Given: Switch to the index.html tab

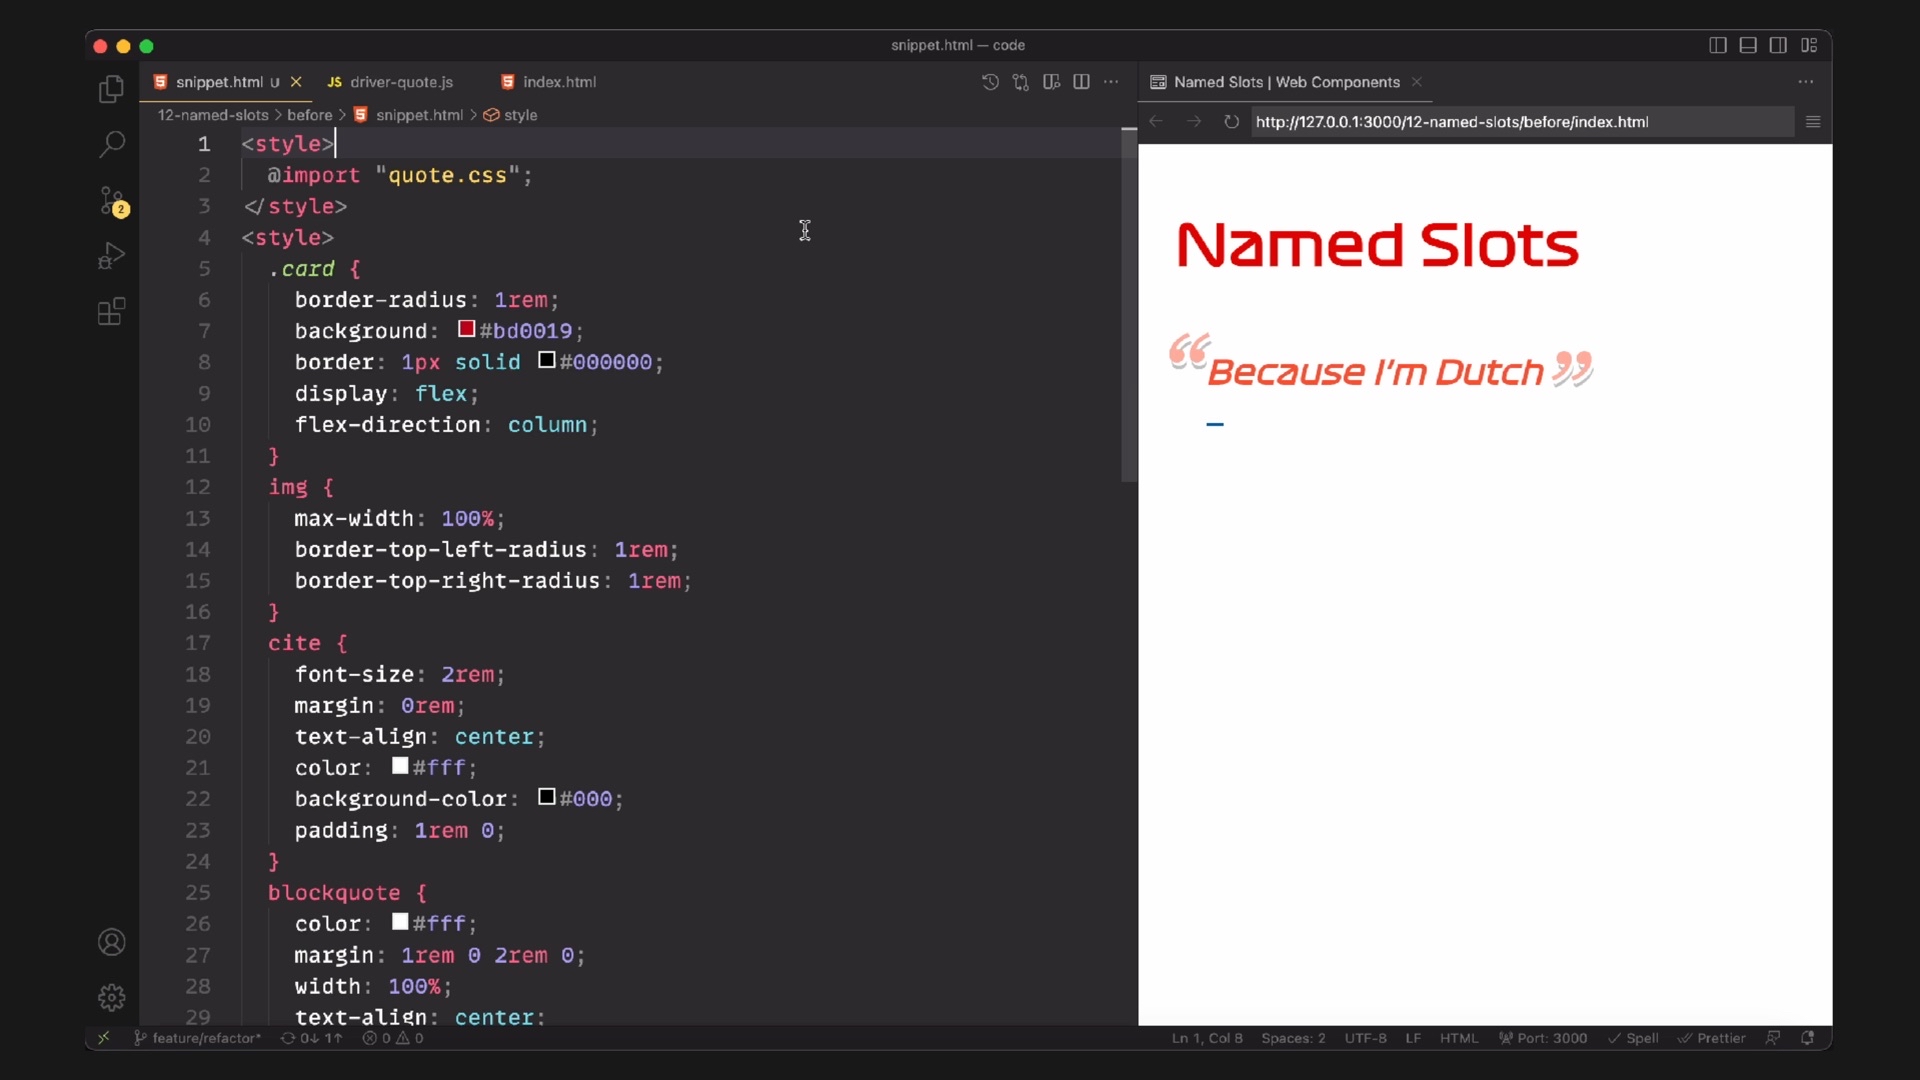Looking at the screenshot, I should click(558, 82).
